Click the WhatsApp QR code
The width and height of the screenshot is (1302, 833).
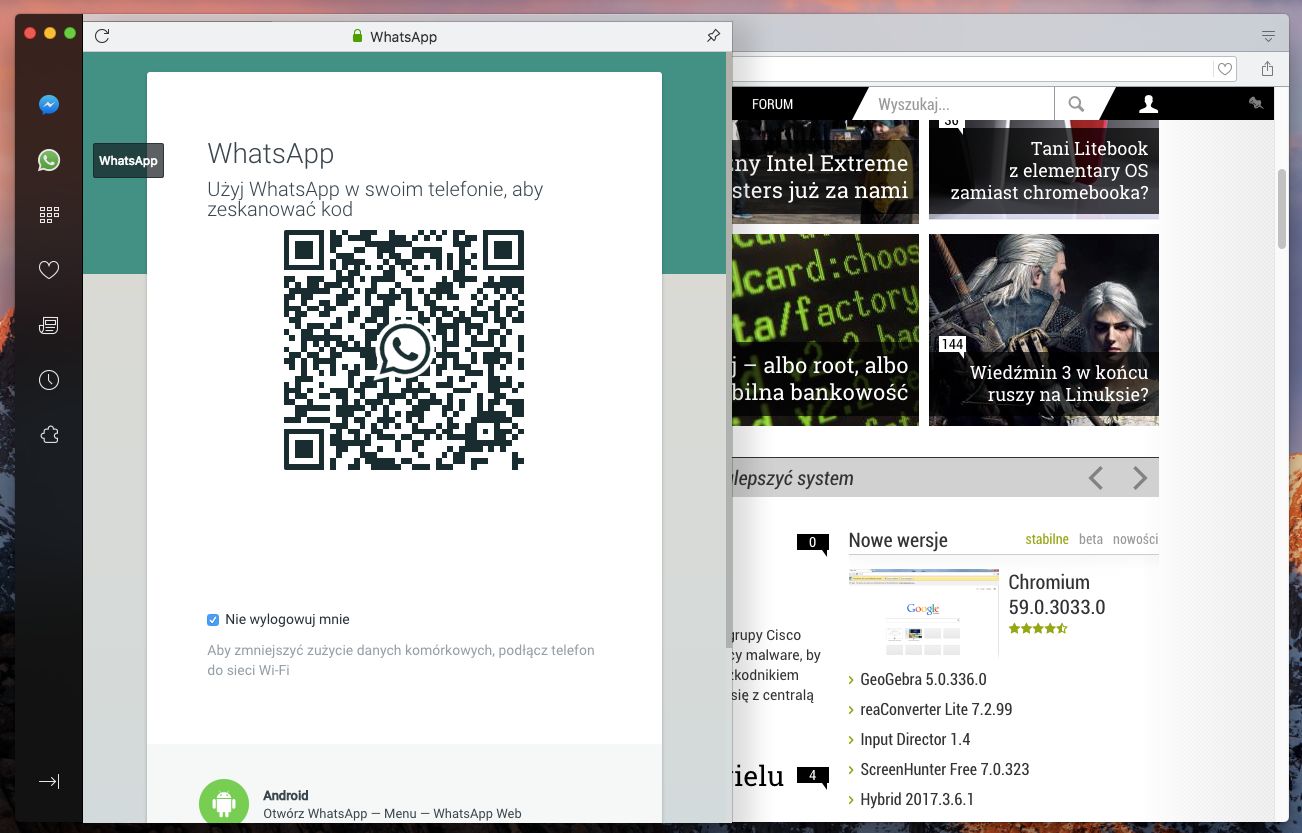404,350
